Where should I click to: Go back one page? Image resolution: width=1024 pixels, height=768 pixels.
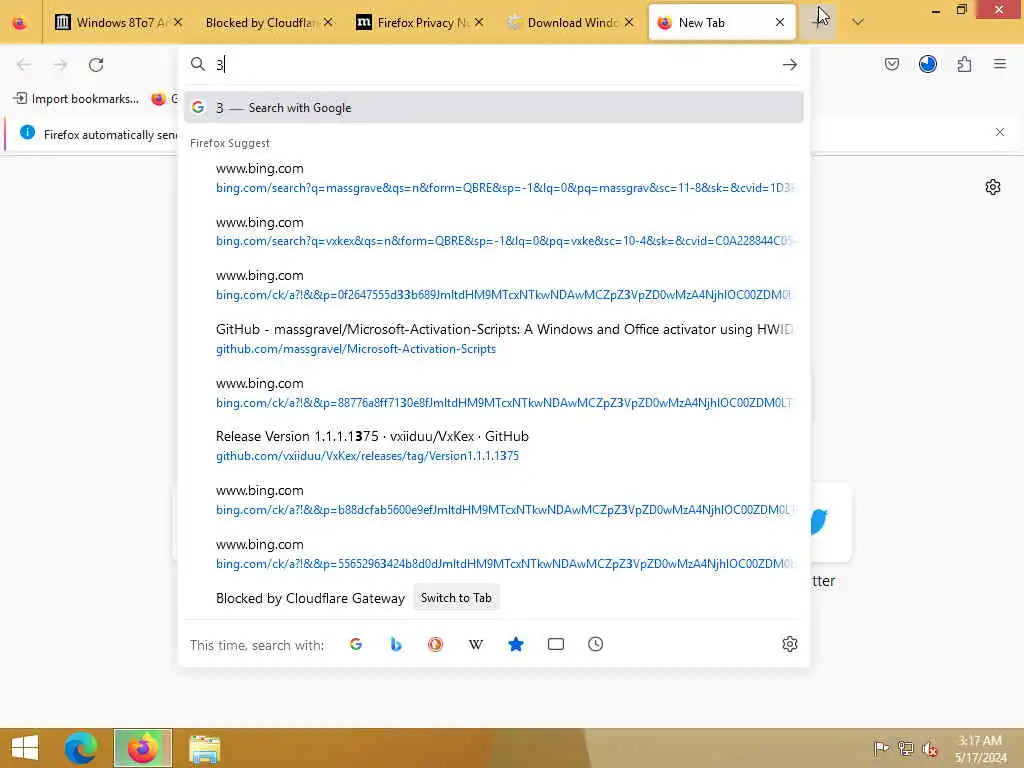point(24,65)
